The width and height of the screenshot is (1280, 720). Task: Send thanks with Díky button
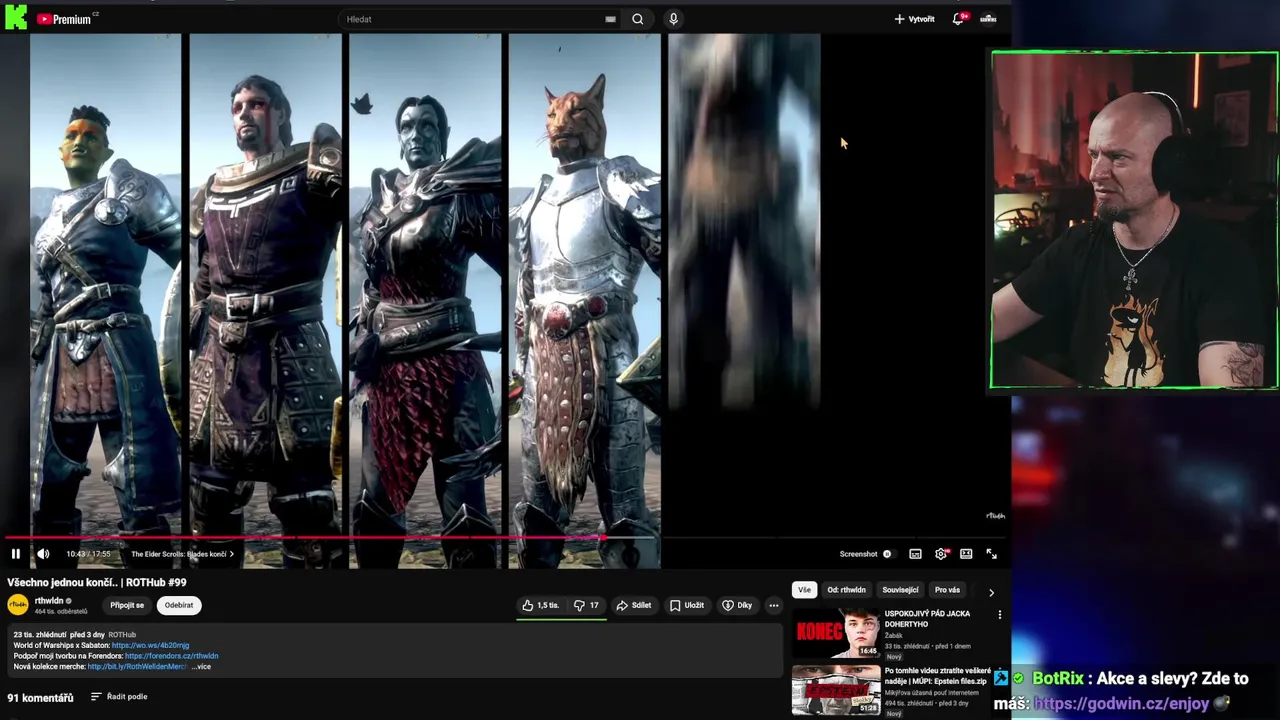pyautogui.click(x=737, y=605)
